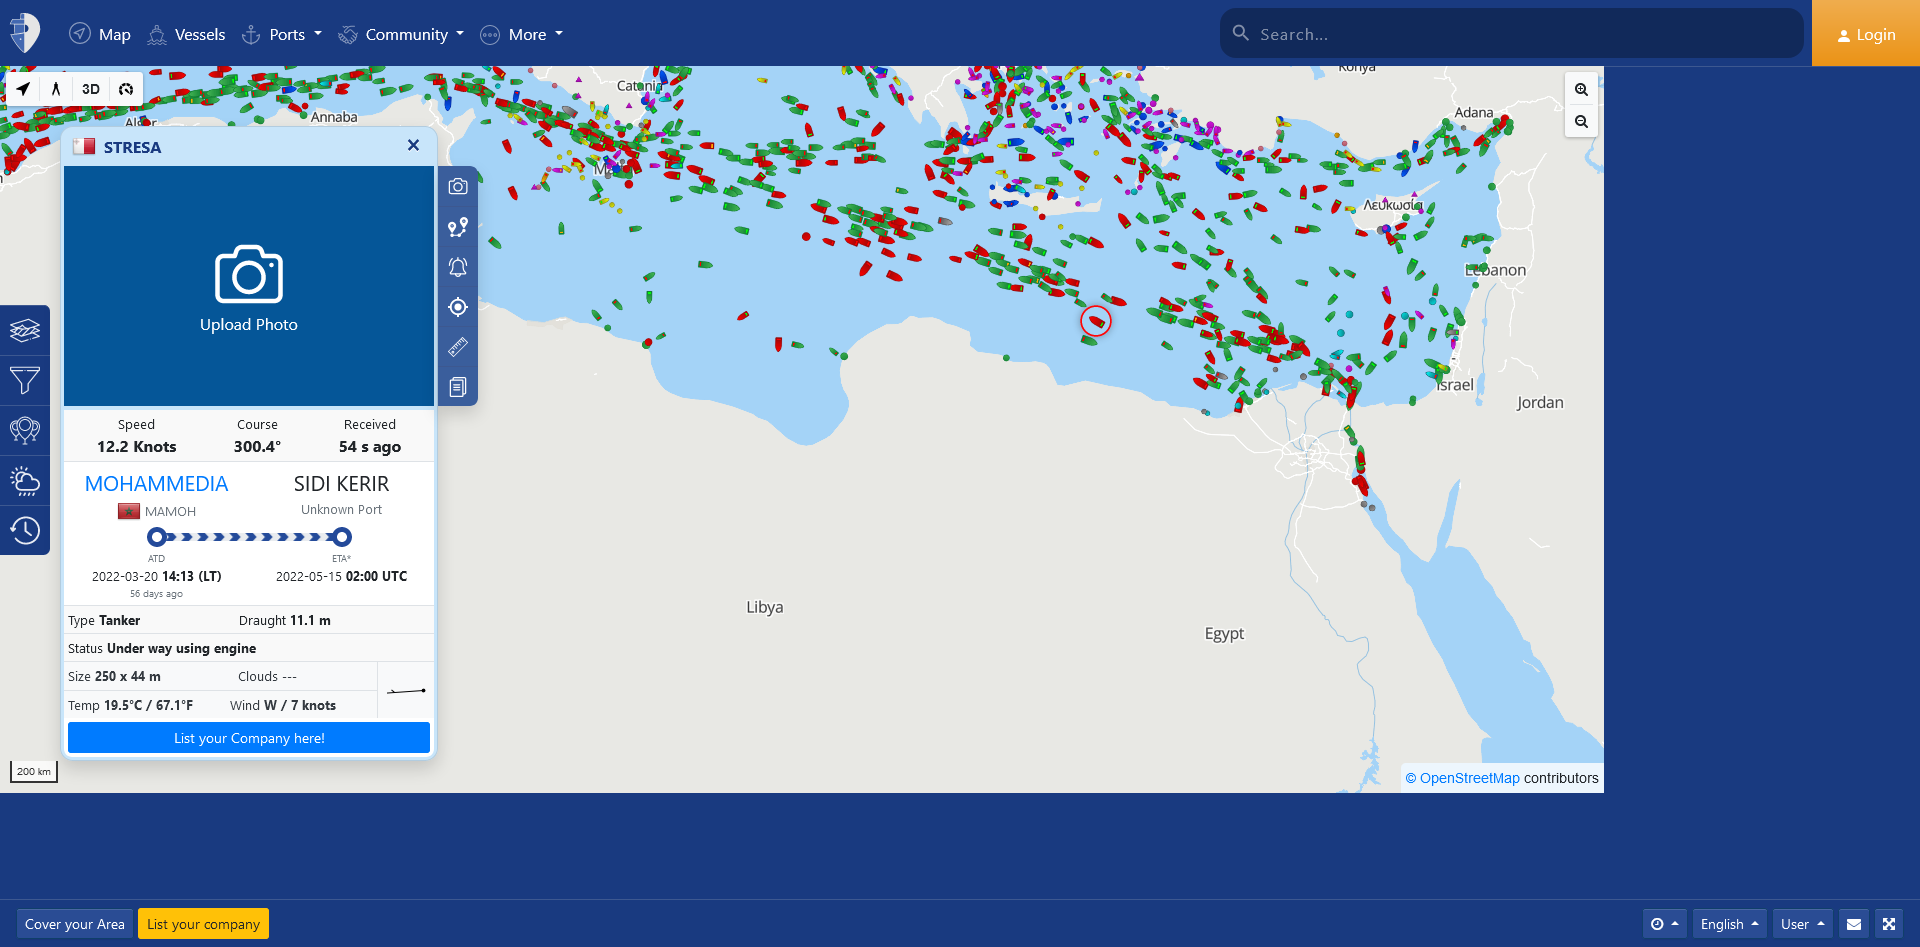Open the clock time-zone dropdown
The image size is (1920, 947).
click(1665, 924)
